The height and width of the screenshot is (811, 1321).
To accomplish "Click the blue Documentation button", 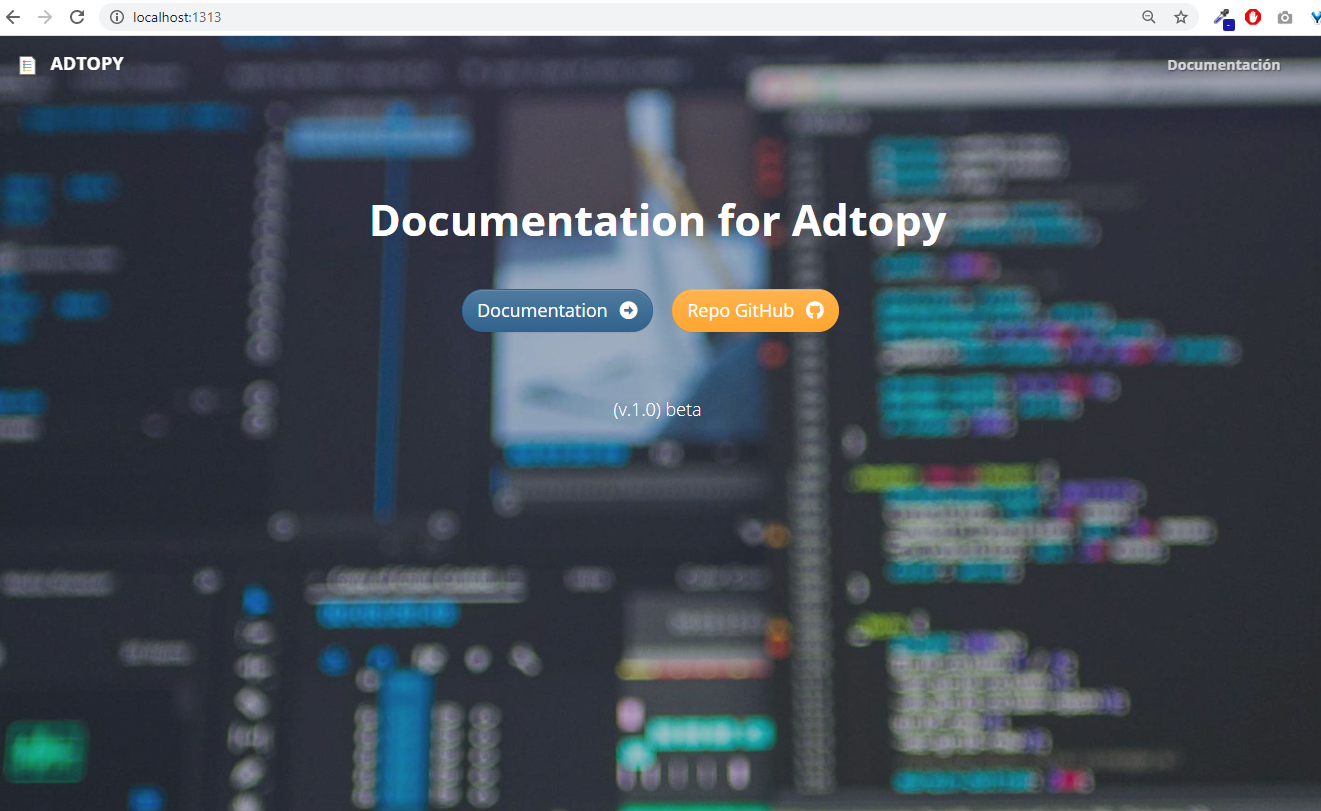I will [557, 311].
